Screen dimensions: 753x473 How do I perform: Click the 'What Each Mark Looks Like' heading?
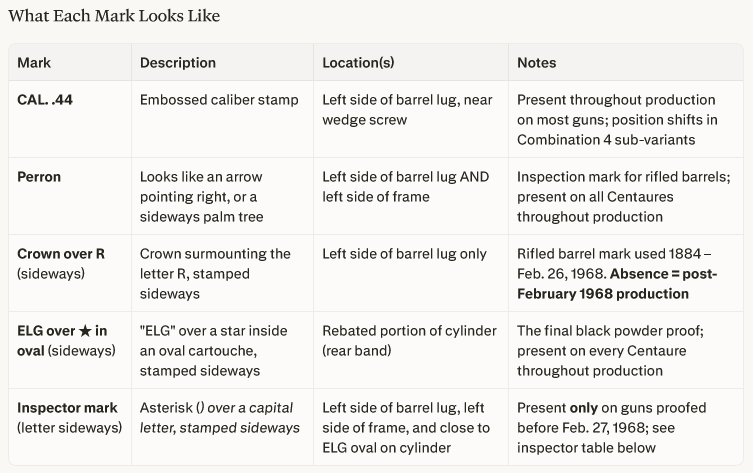pos(114,16)
